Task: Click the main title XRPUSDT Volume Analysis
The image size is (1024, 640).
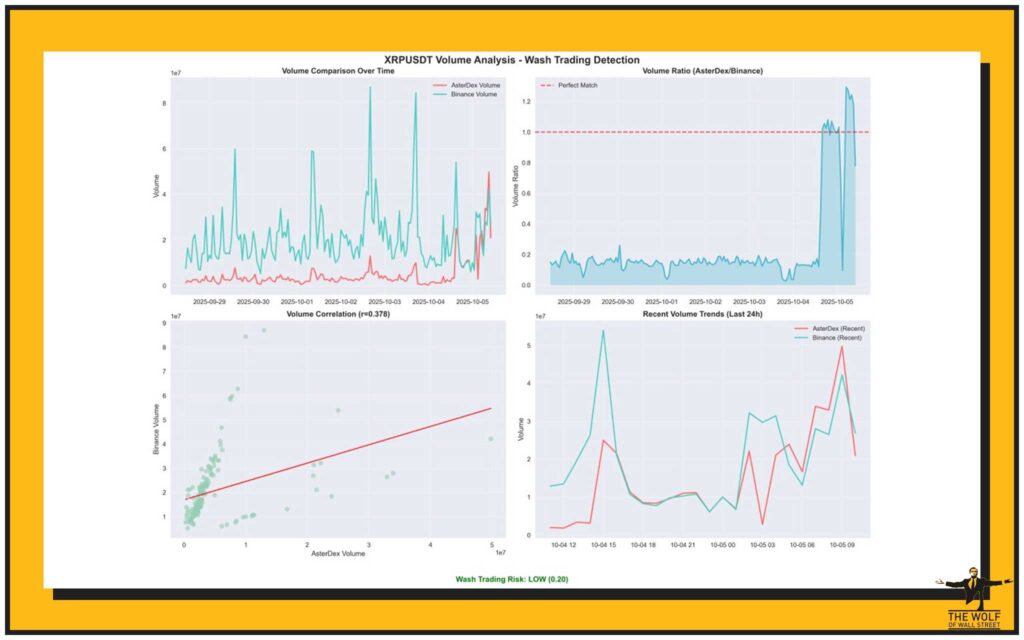Action: pos(511,60)
